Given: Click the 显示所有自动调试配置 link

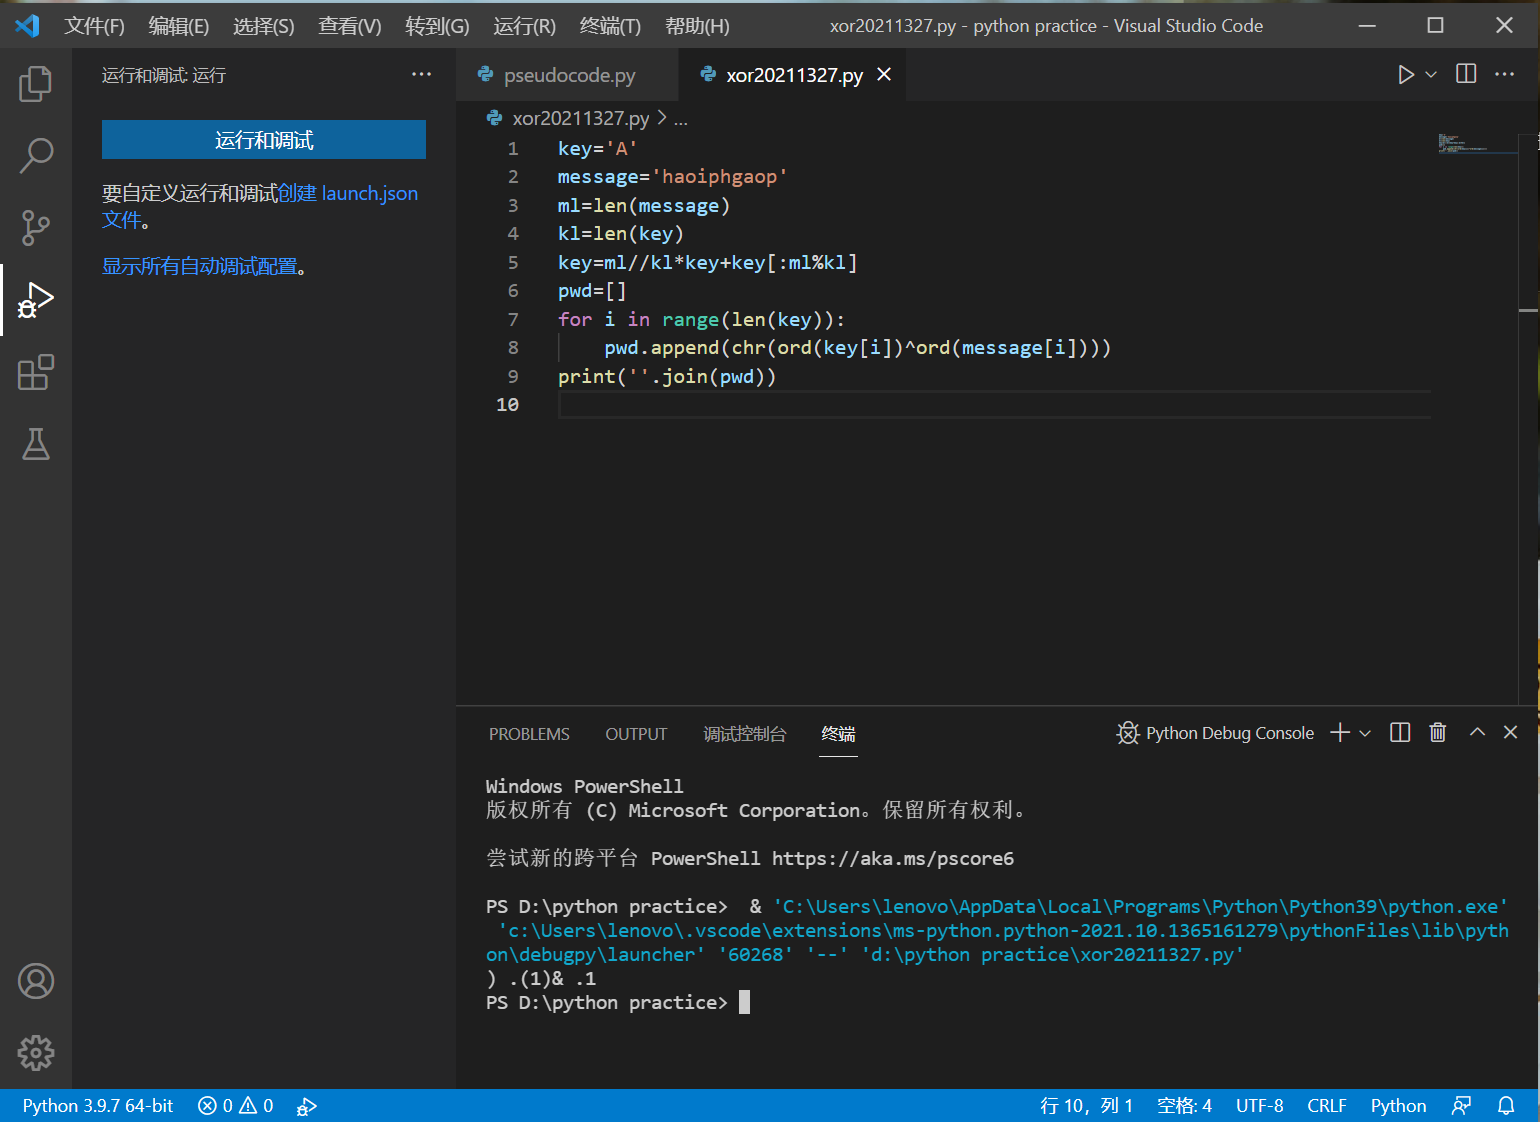Looking at the screenshot, I should (x=200, y=266).
